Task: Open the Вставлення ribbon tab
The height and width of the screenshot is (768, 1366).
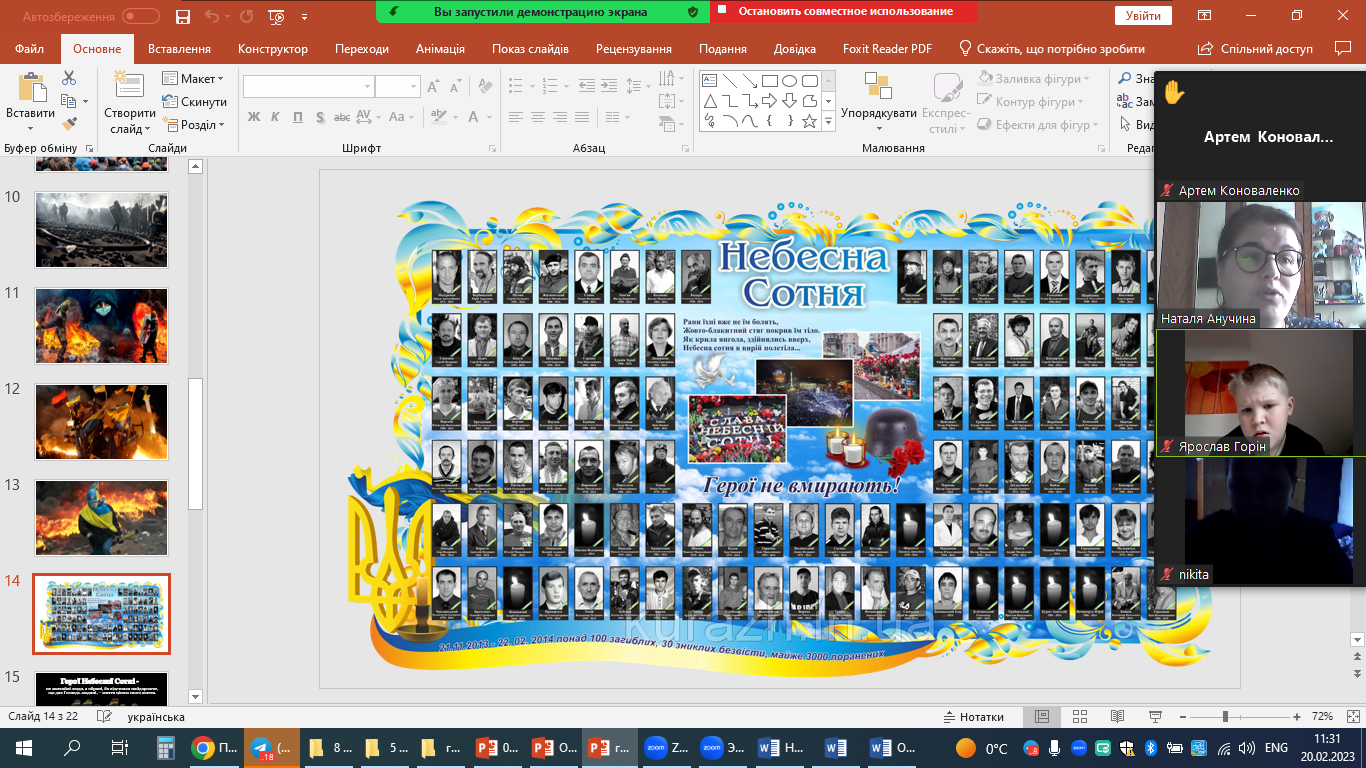Action: point(179,49)
